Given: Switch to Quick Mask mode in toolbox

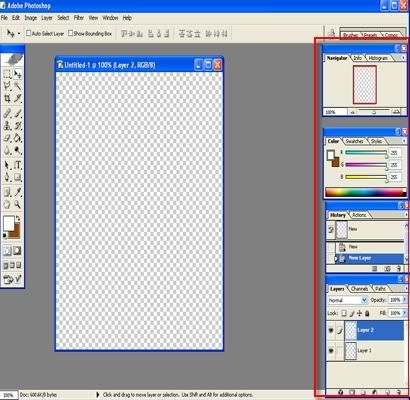Looking at the screenshot, I should [17, 251].
